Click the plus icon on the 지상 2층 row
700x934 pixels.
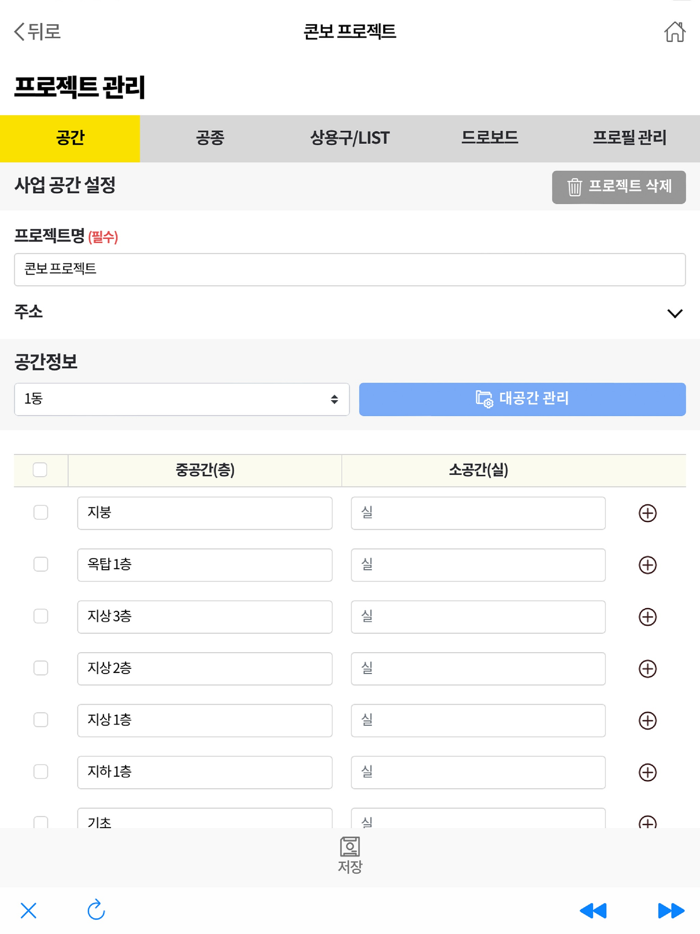click(647, 669)
